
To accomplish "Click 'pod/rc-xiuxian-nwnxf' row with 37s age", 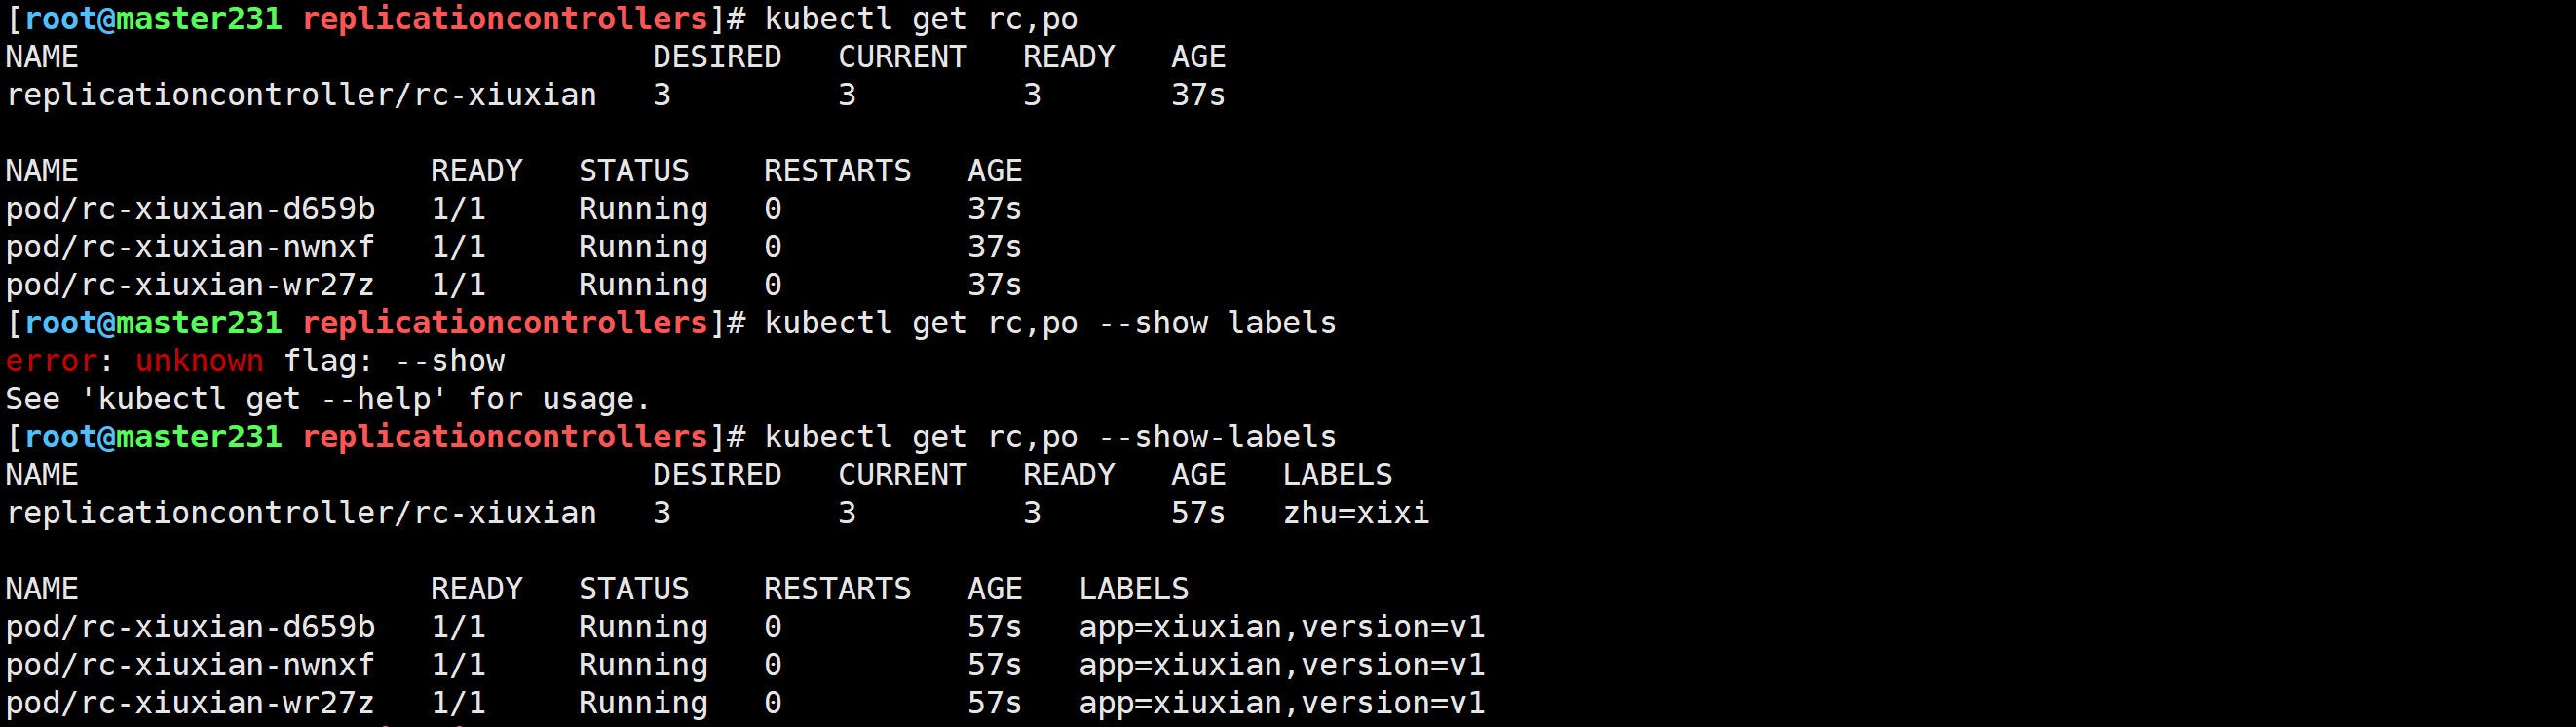I will click(514, 247).
